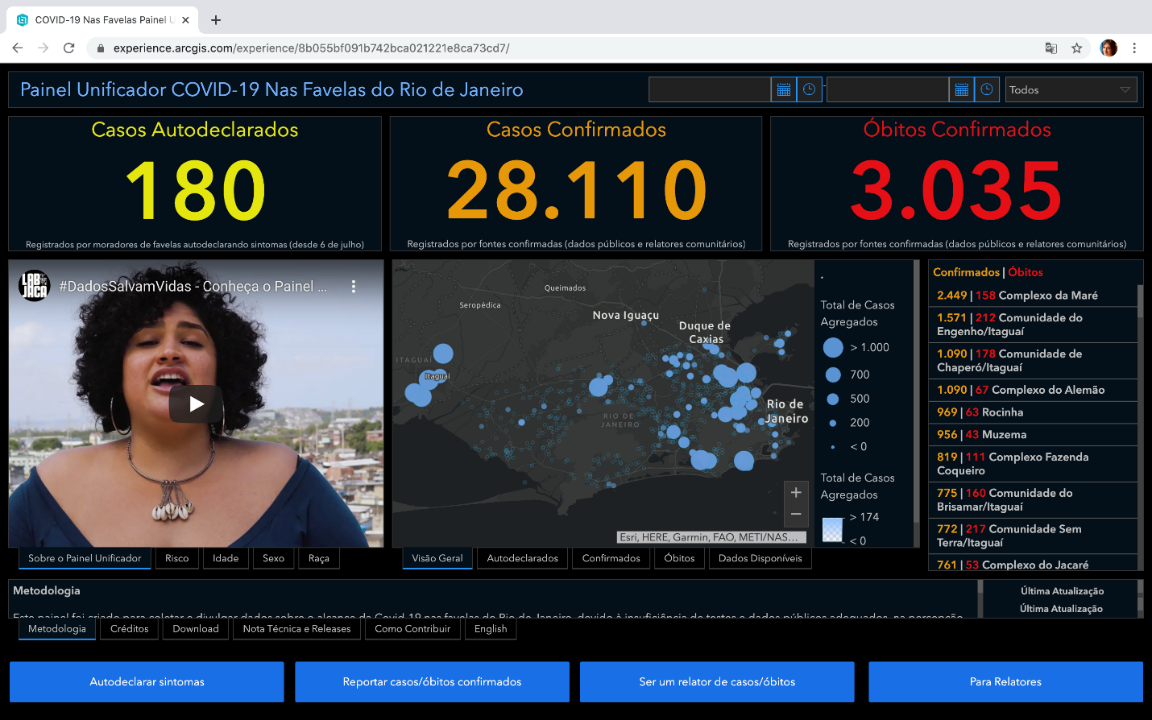Click Reportar casos/óbitos confirmados button
This screenshot has height=720, width=1152.
[x=432, y=682]
